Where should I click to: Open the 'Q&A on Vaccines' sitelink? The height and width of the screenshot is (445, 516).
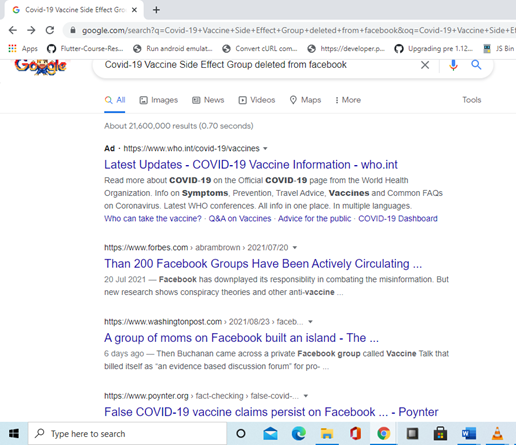(240, 219)
